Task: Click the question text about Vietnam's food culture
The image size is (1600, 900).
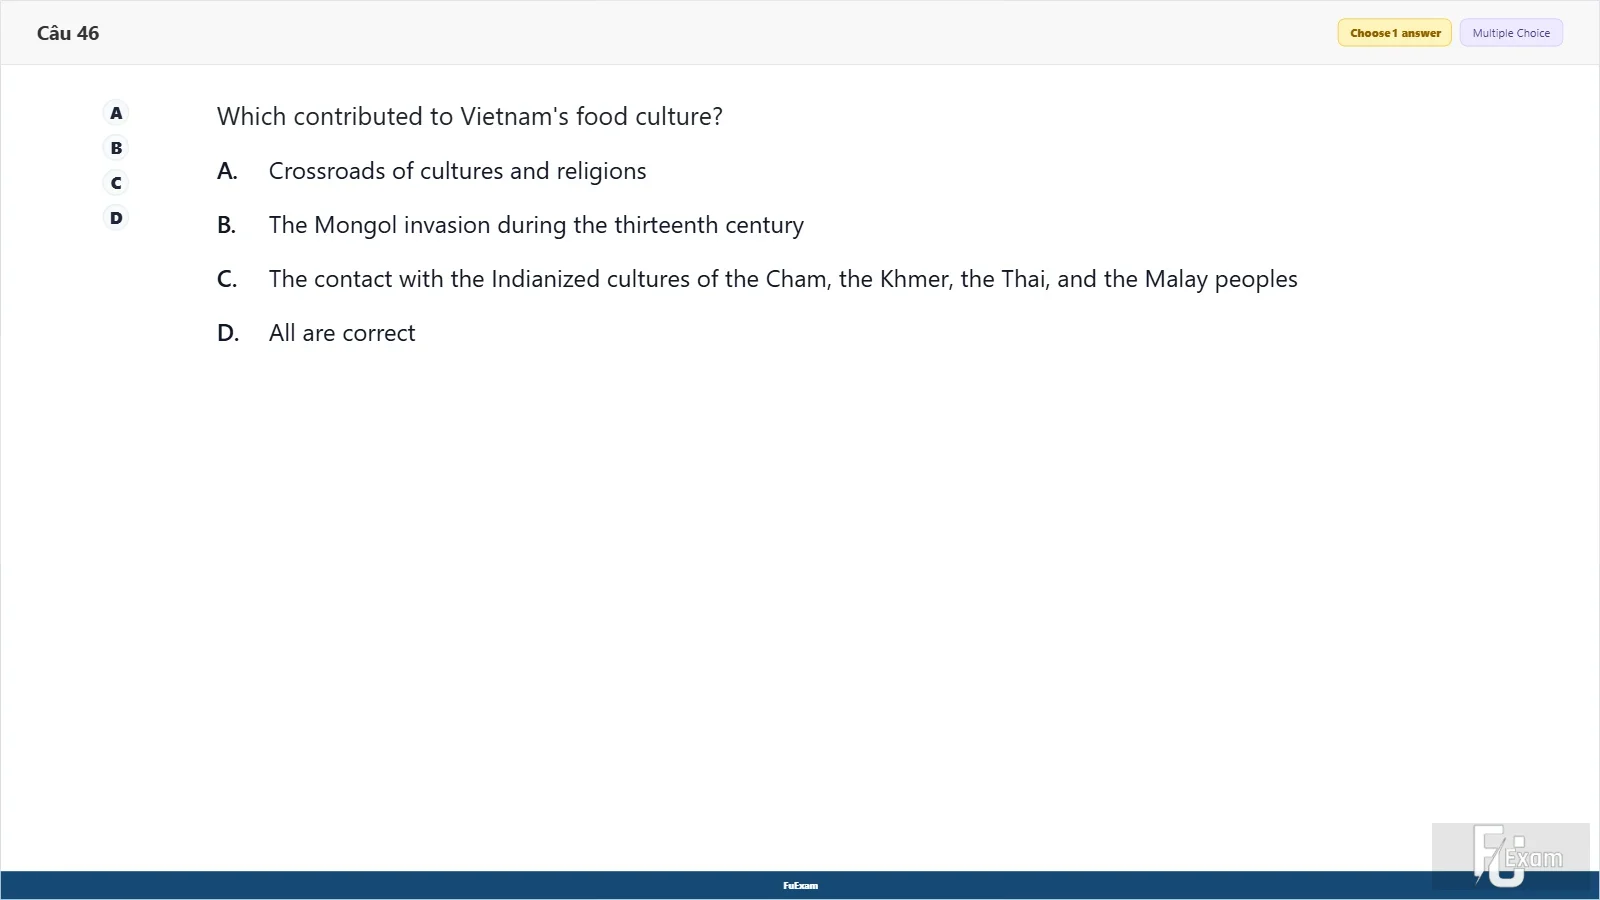Action: (x=470, y=117)
